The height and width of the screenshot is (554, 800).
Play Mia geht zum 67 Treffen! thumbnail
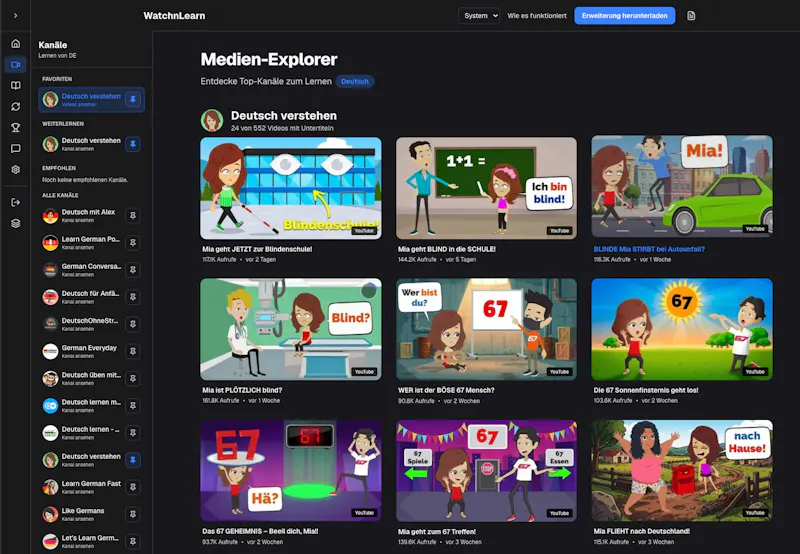pyautogui.click(x=486, y=470)
